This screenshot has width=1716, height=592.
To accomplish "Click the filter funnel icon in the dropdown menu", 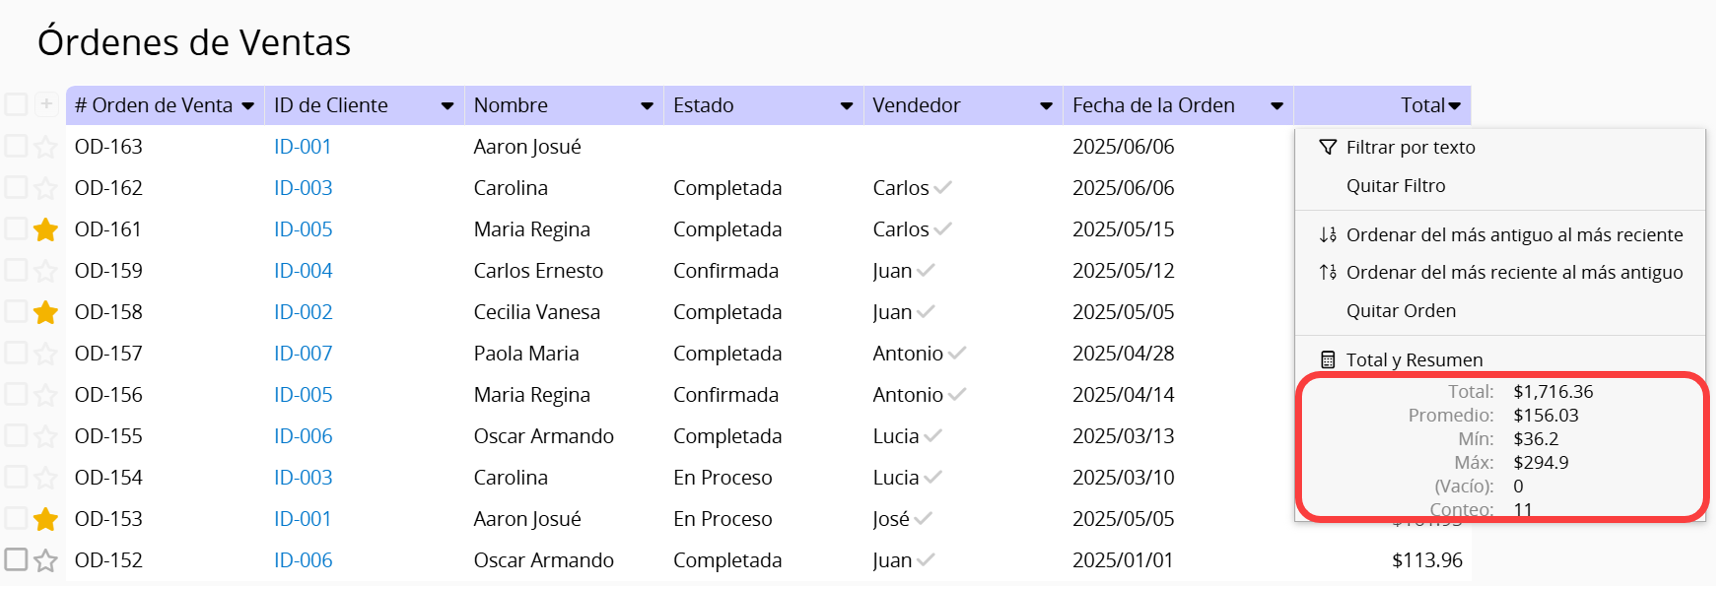I will click(1327, 147).
